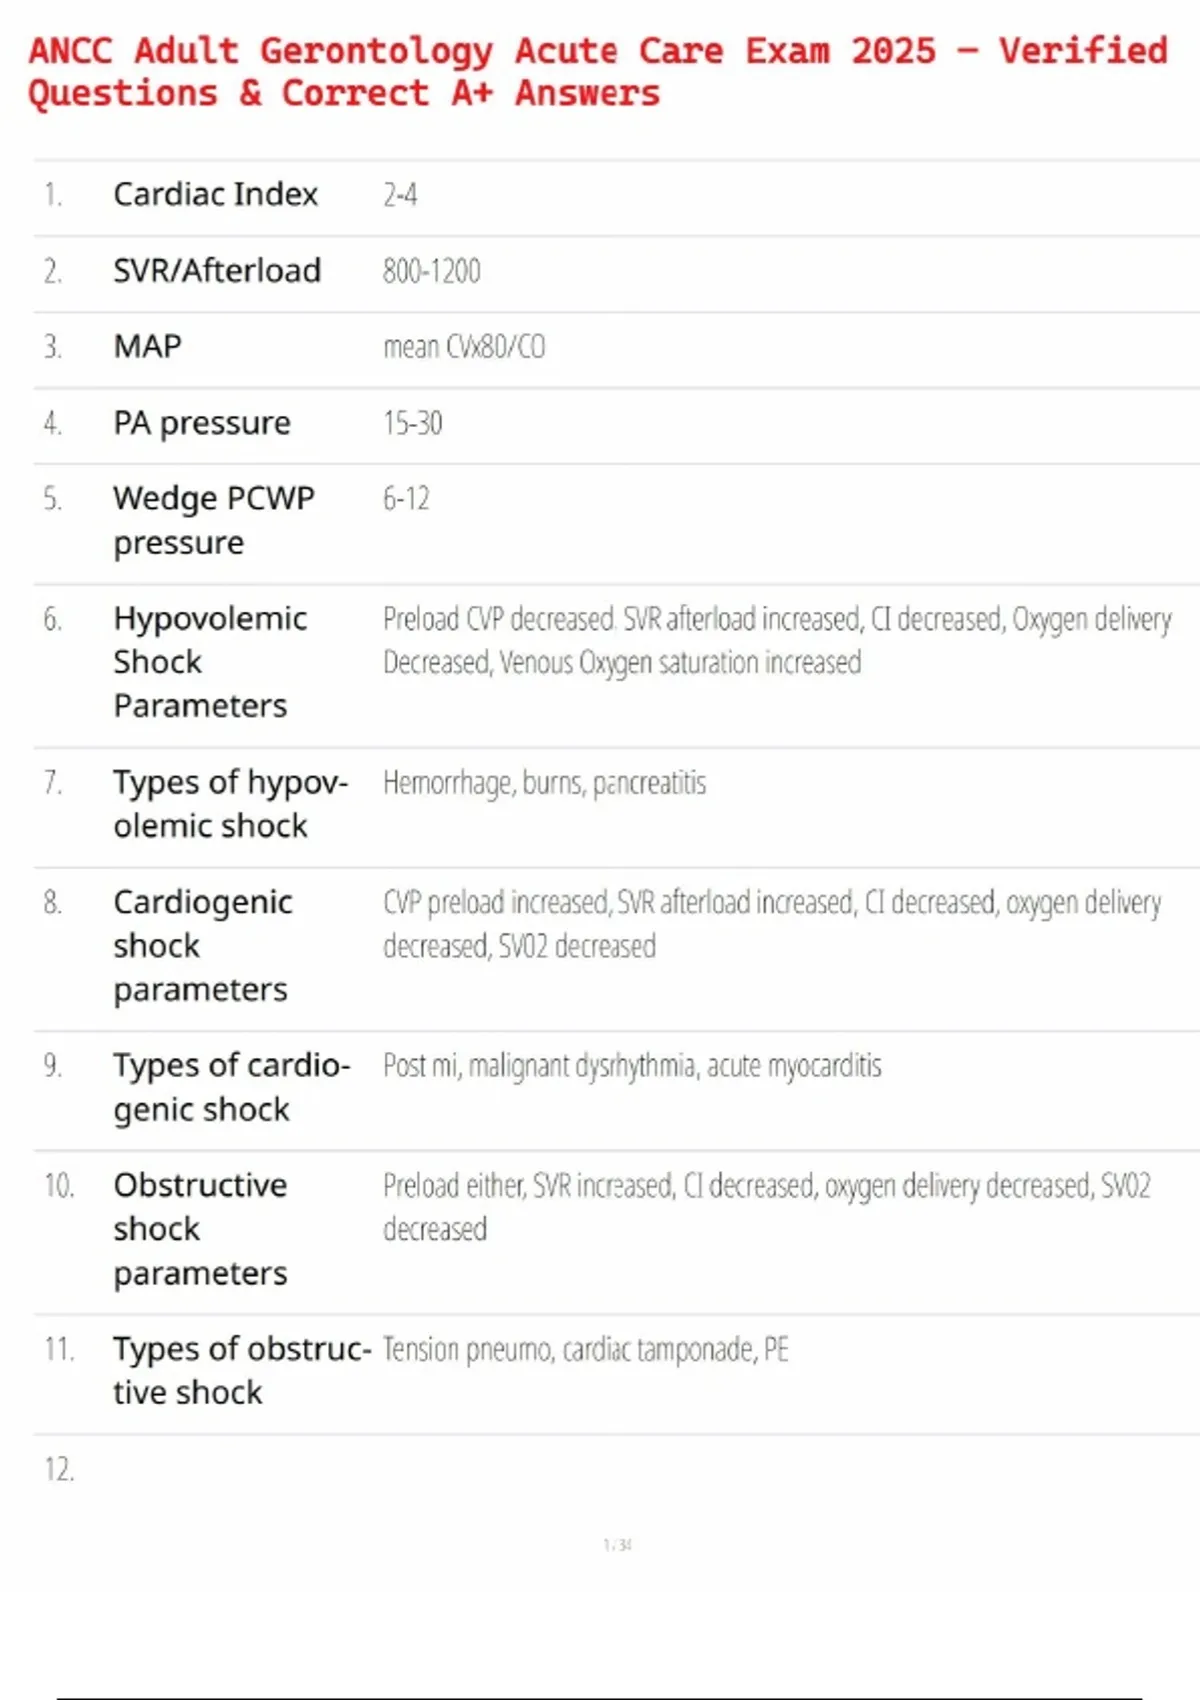Select the "Cardiogenic shock parameters" term
1200x1700 pixels.
click(x=203, y=945)
